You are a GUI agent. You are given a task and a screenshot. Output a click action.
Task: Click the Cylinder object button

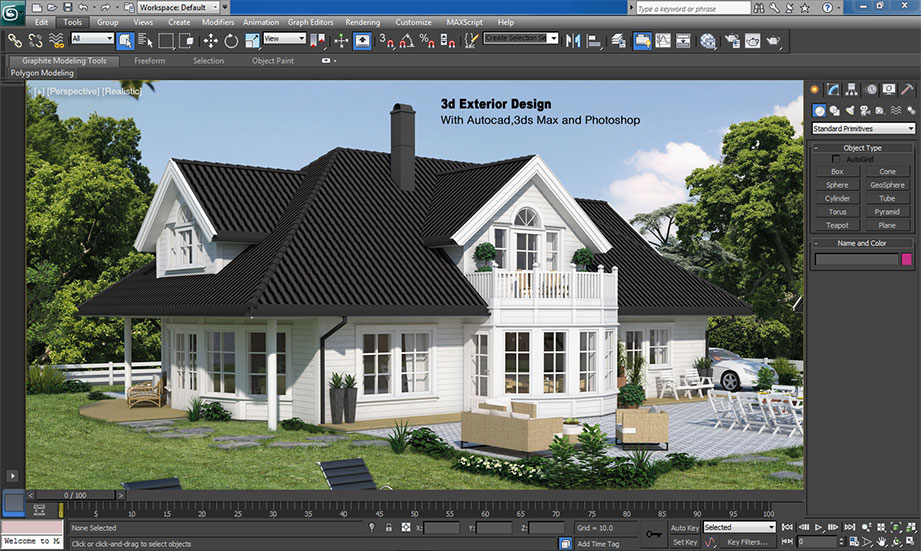click(838, 198)
